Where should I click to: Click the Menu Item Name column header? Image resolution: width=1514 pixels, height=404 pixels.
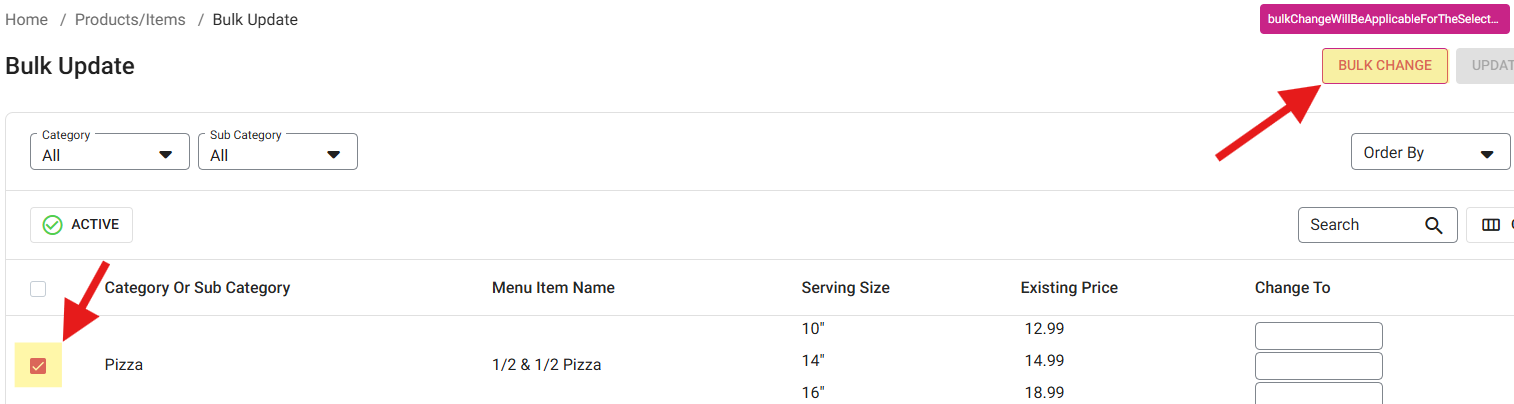tap(553, 288)
